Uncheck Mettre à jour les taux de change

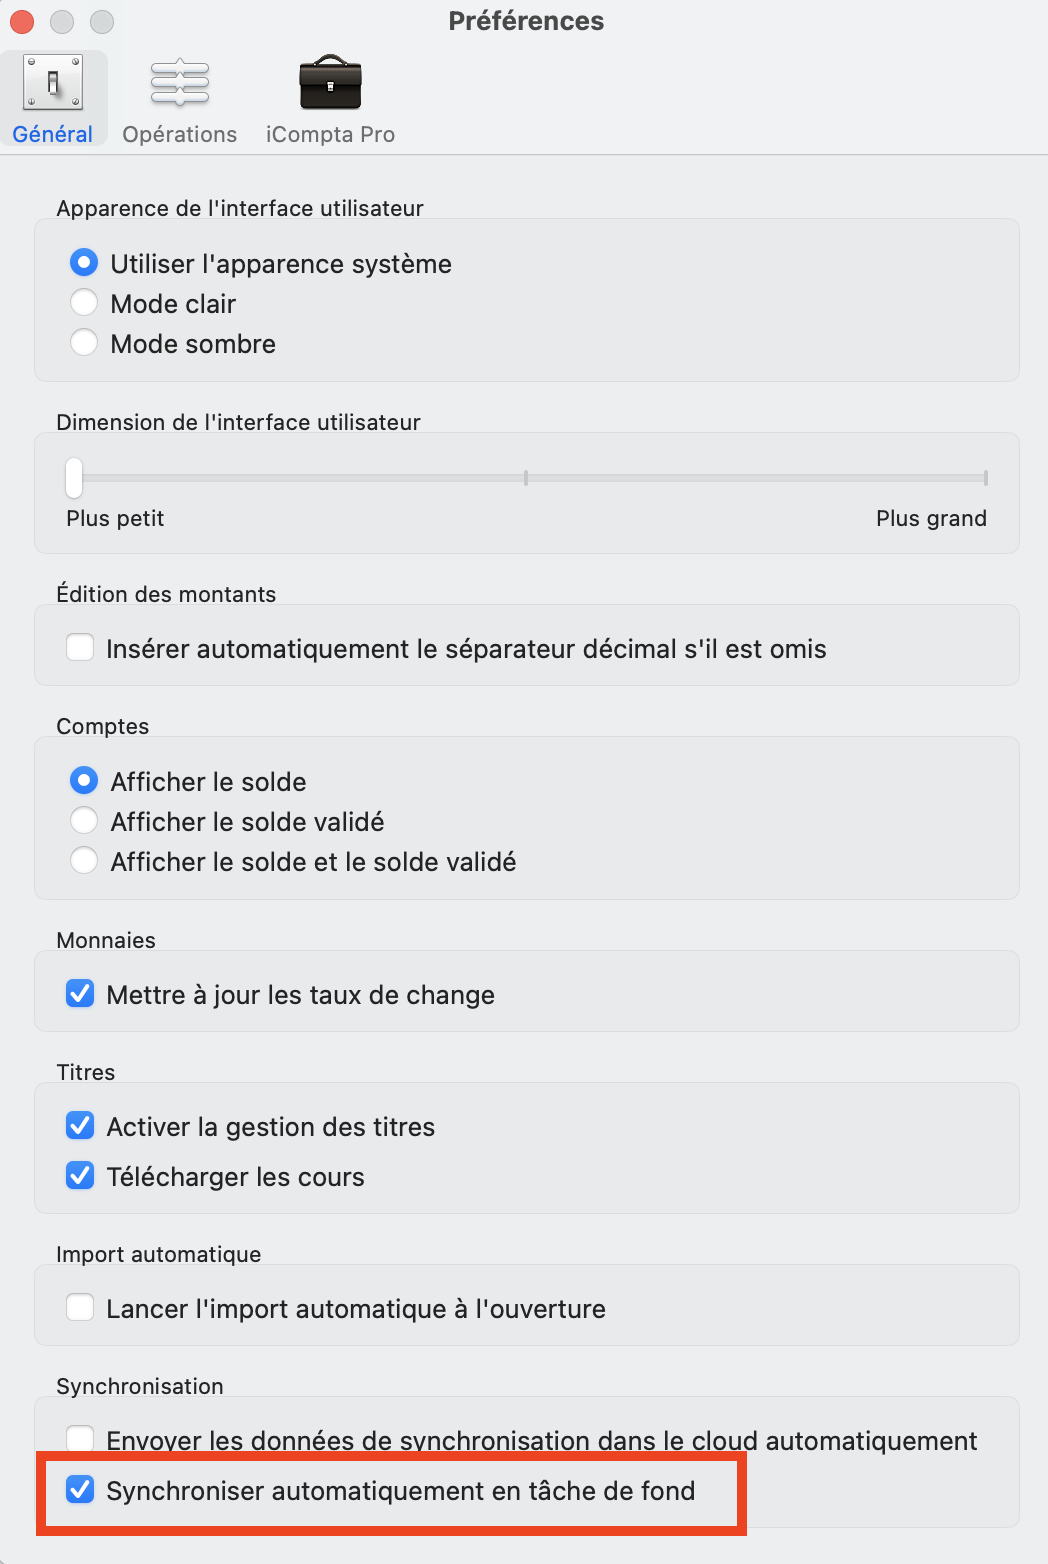click(x=80, y=994)
